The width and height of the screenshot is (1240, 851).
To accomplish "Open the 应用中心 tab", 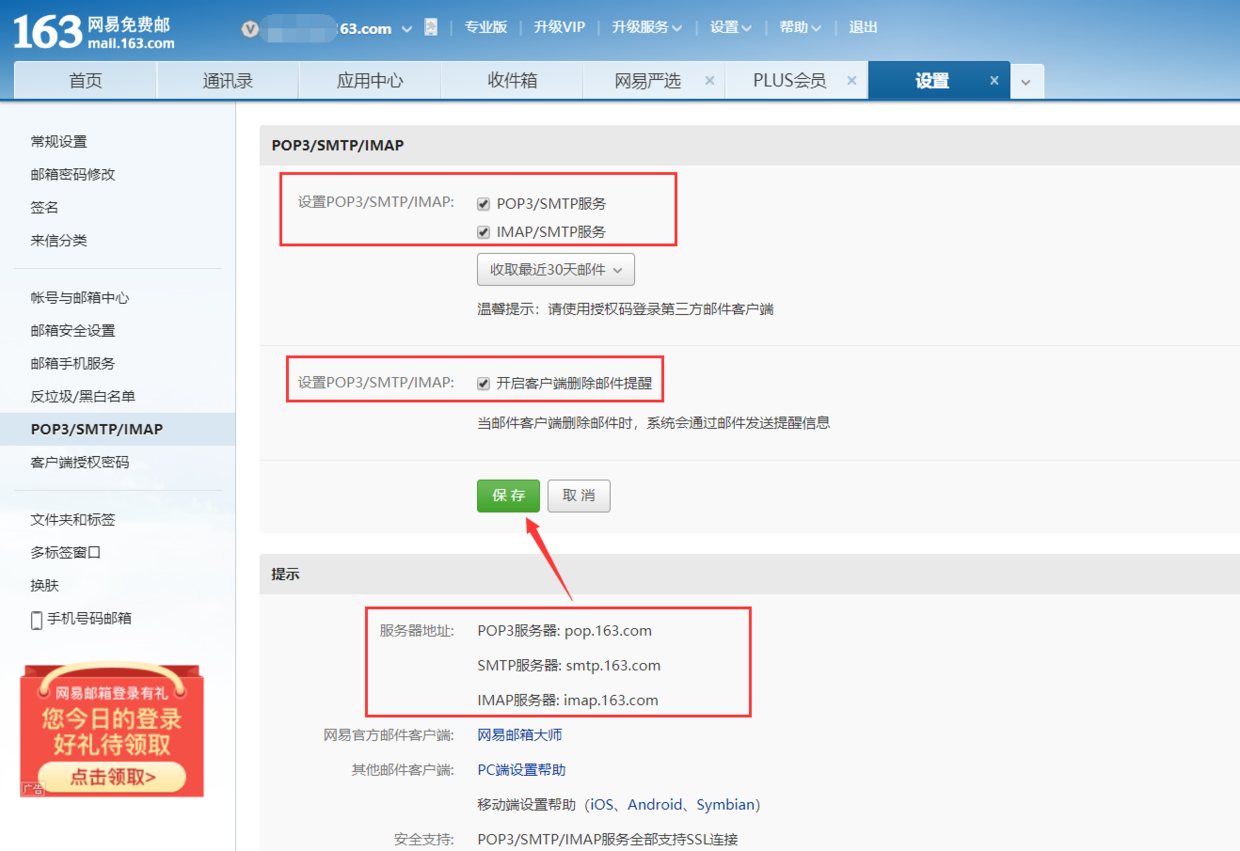I will tap(370, 81).
